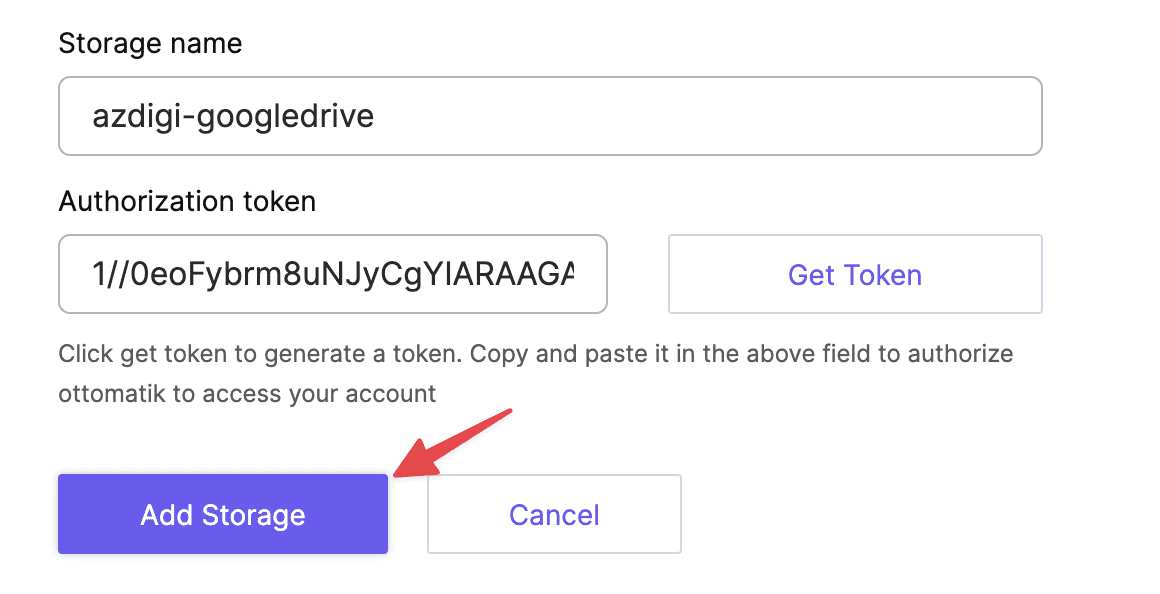Click the word 'Storage' on the purple button
Image resolution: width=1160 pixels, height=594 pixels.
[x=254, y=515]
